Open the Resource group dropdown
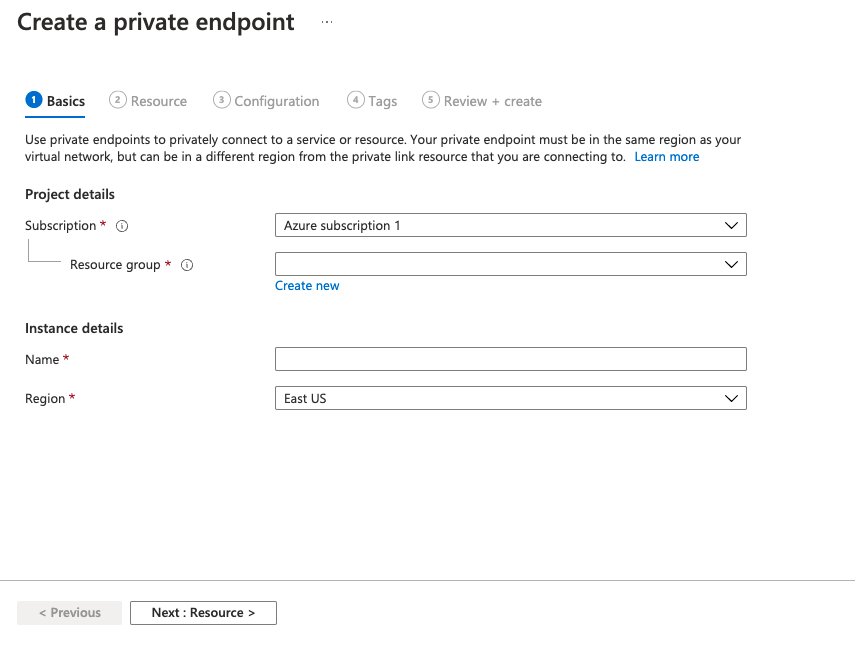The width and height of the screenshot is (855, 650). tap(510, 264)
